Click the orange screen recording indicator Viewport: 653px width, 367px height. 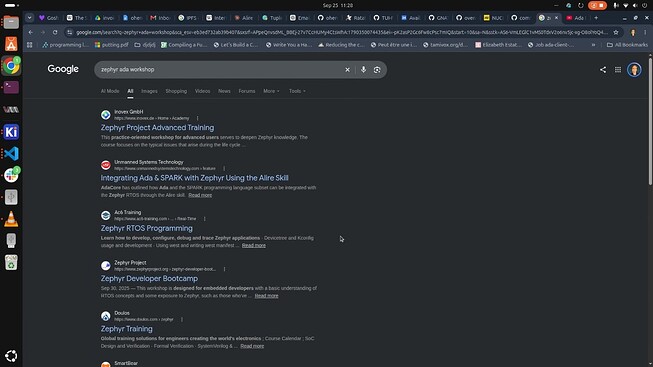point(597,5)
